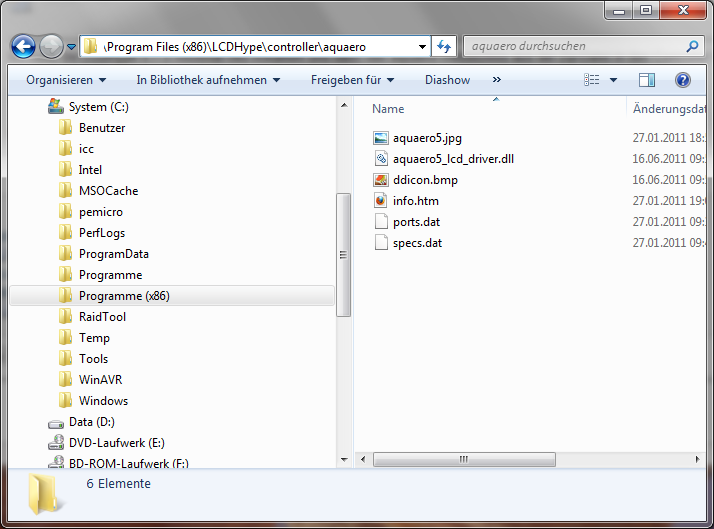Click the change view icon

coord(593,80)
